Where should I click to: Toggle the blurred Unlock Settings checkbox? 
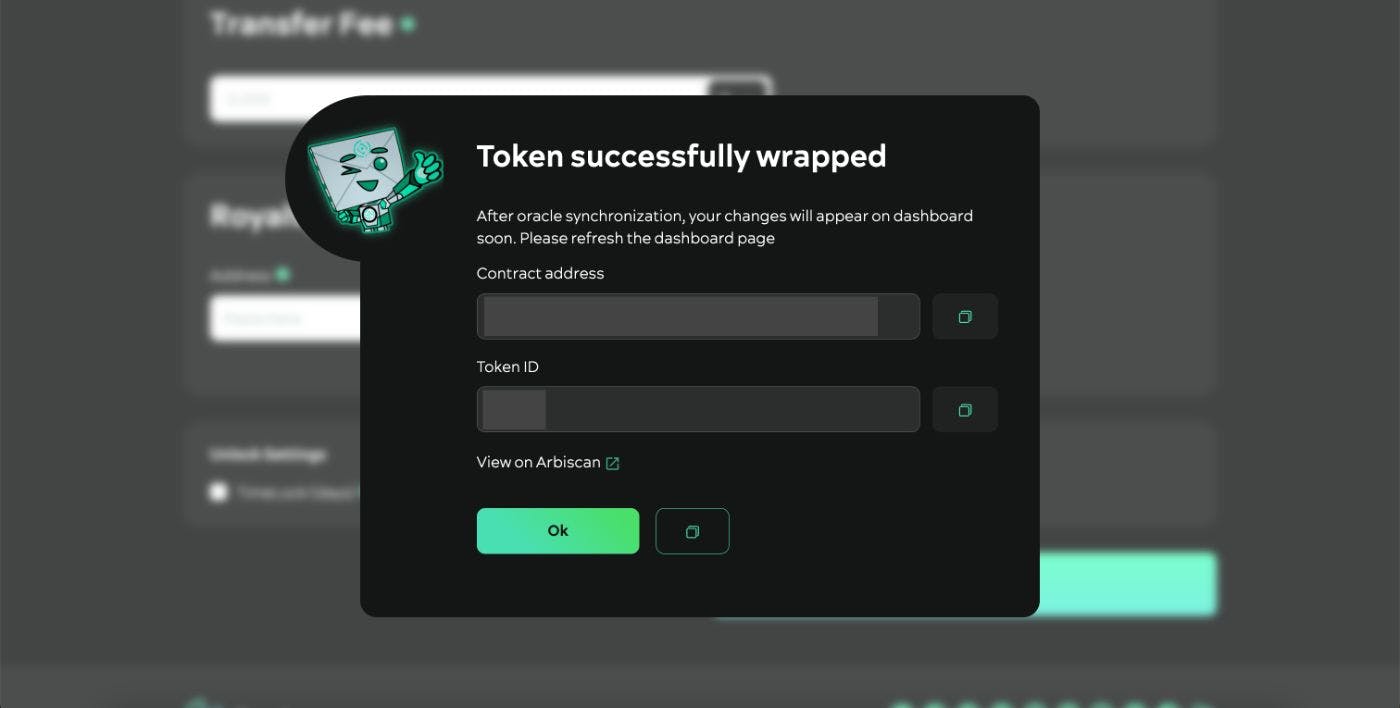pyautogui.click(x=218, y=492)
